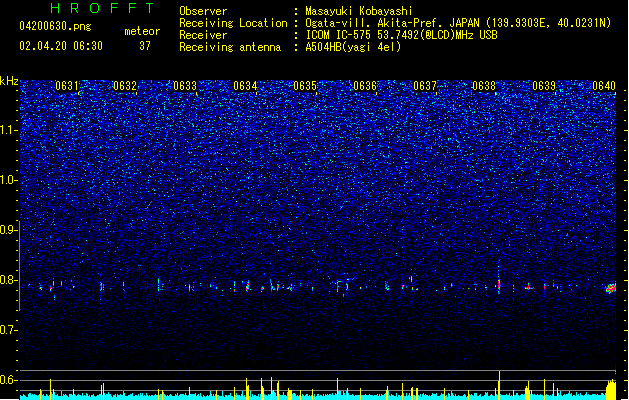
Task: Click time marker 0634
Action: click(x=245, y=86)
